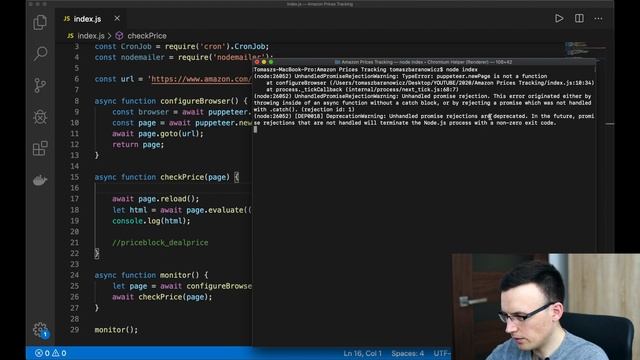Screen dimensions: 640x360
Task: Click the terminal cursor line below the warnings
Action: (256, 129)
